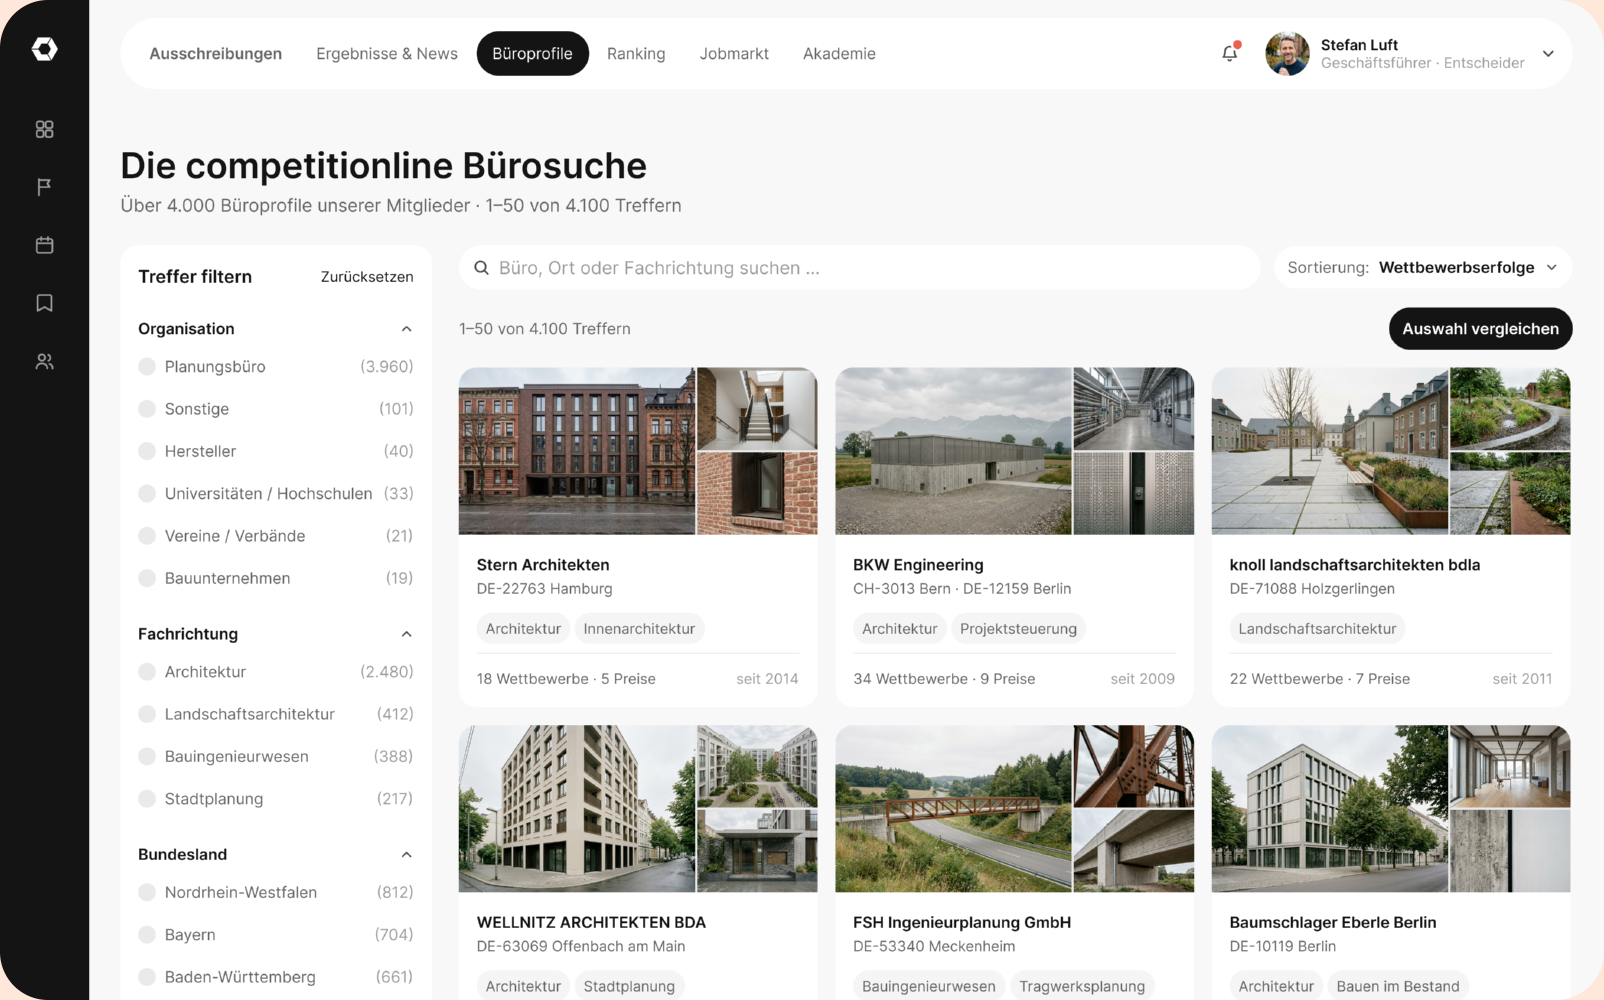This screenshot has width=1604, height=1000.
Task: Open the dashboard grid icon in sidebar
Action: pyautogui.click(x=44, y=129)
